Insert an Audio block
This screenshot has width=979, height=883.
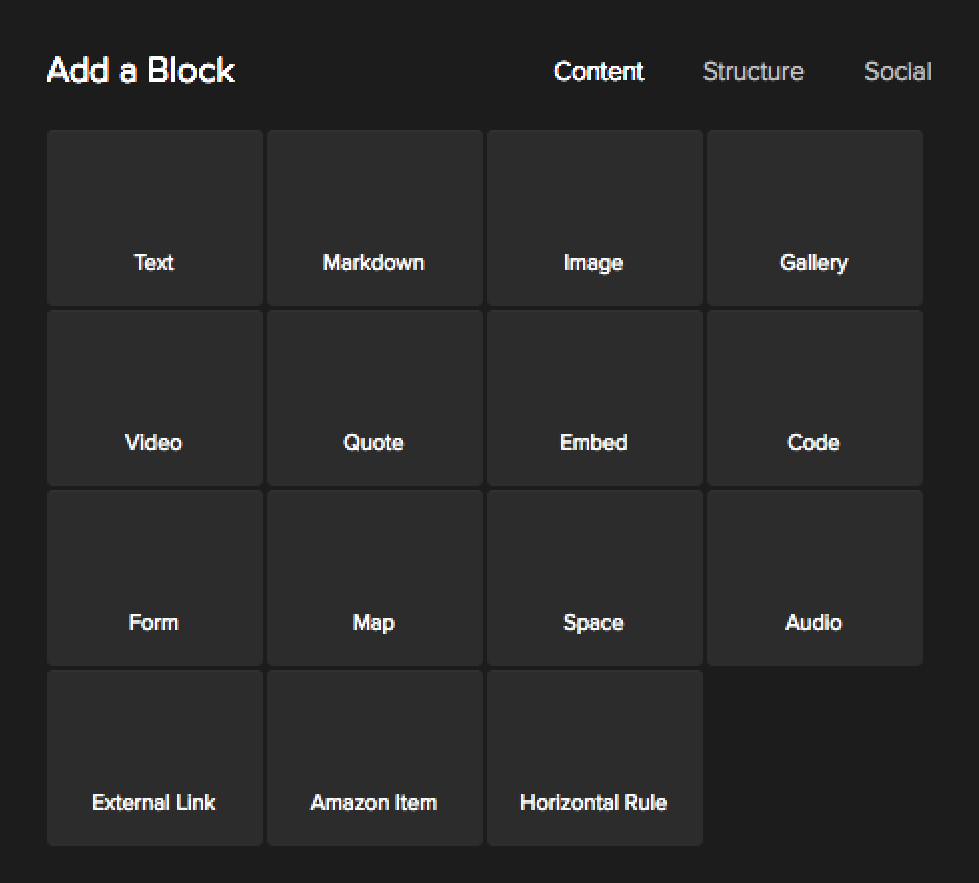click(814, 578)
